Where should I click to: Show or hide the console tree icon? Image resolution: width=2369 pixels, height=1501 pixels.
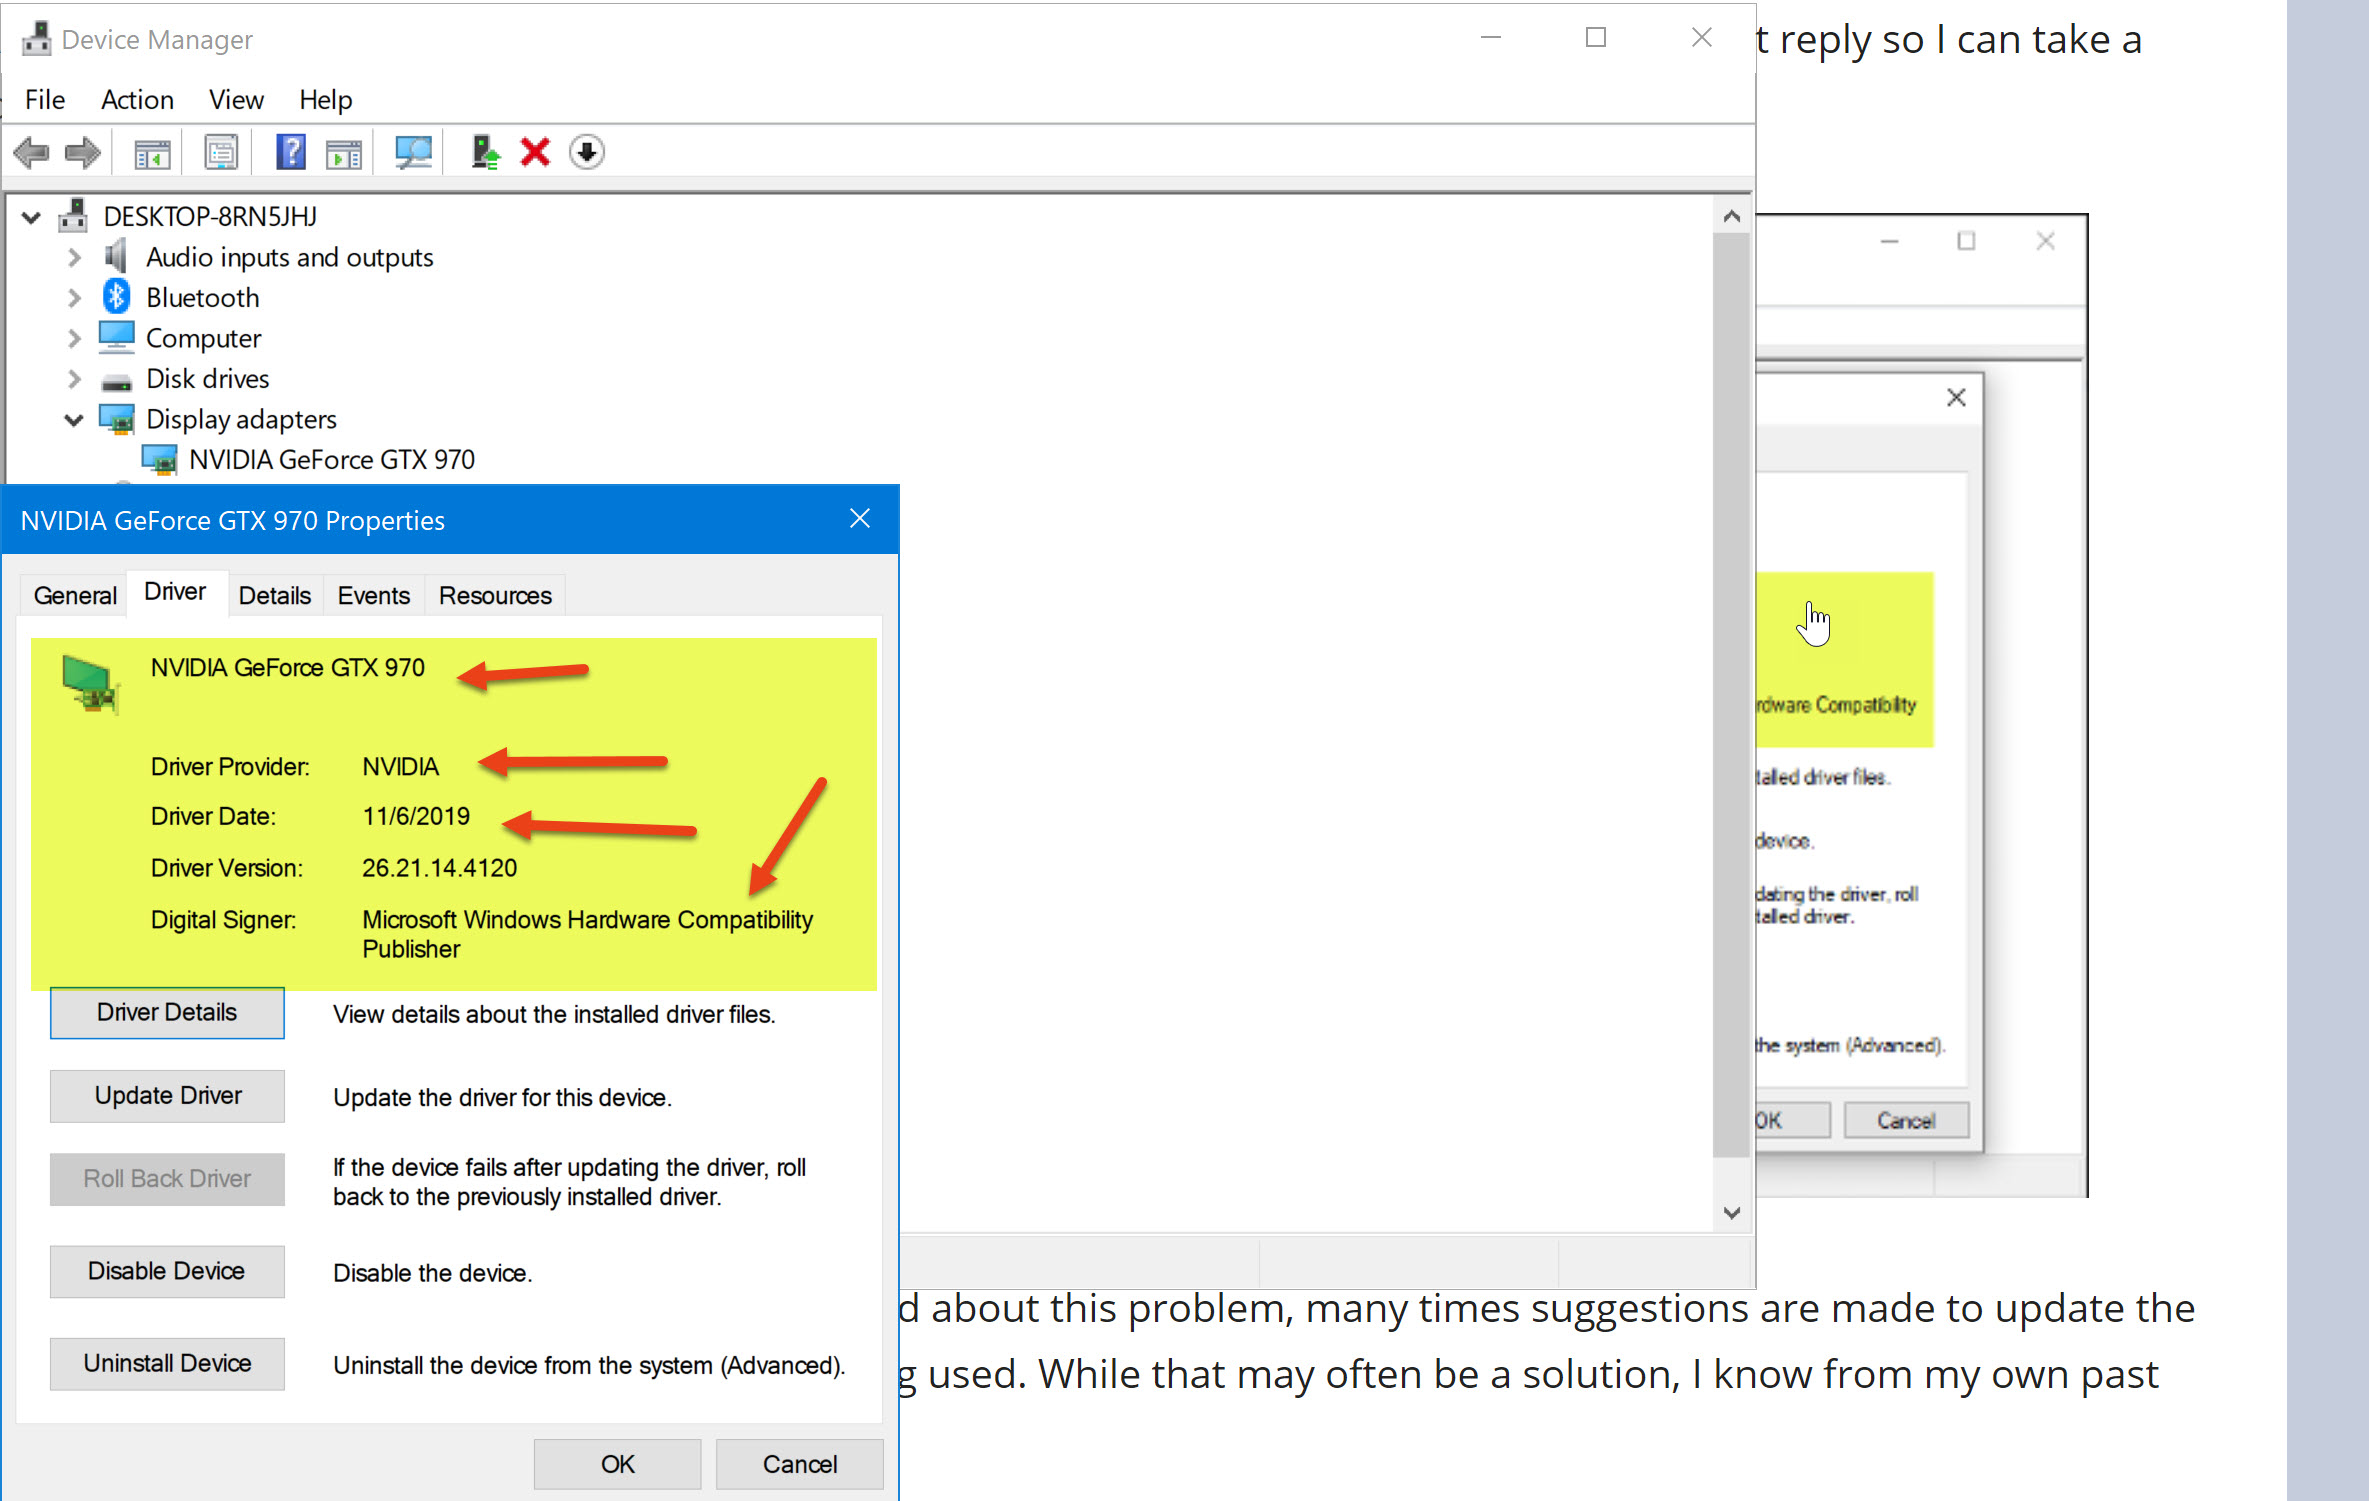[x=152, y=153]
